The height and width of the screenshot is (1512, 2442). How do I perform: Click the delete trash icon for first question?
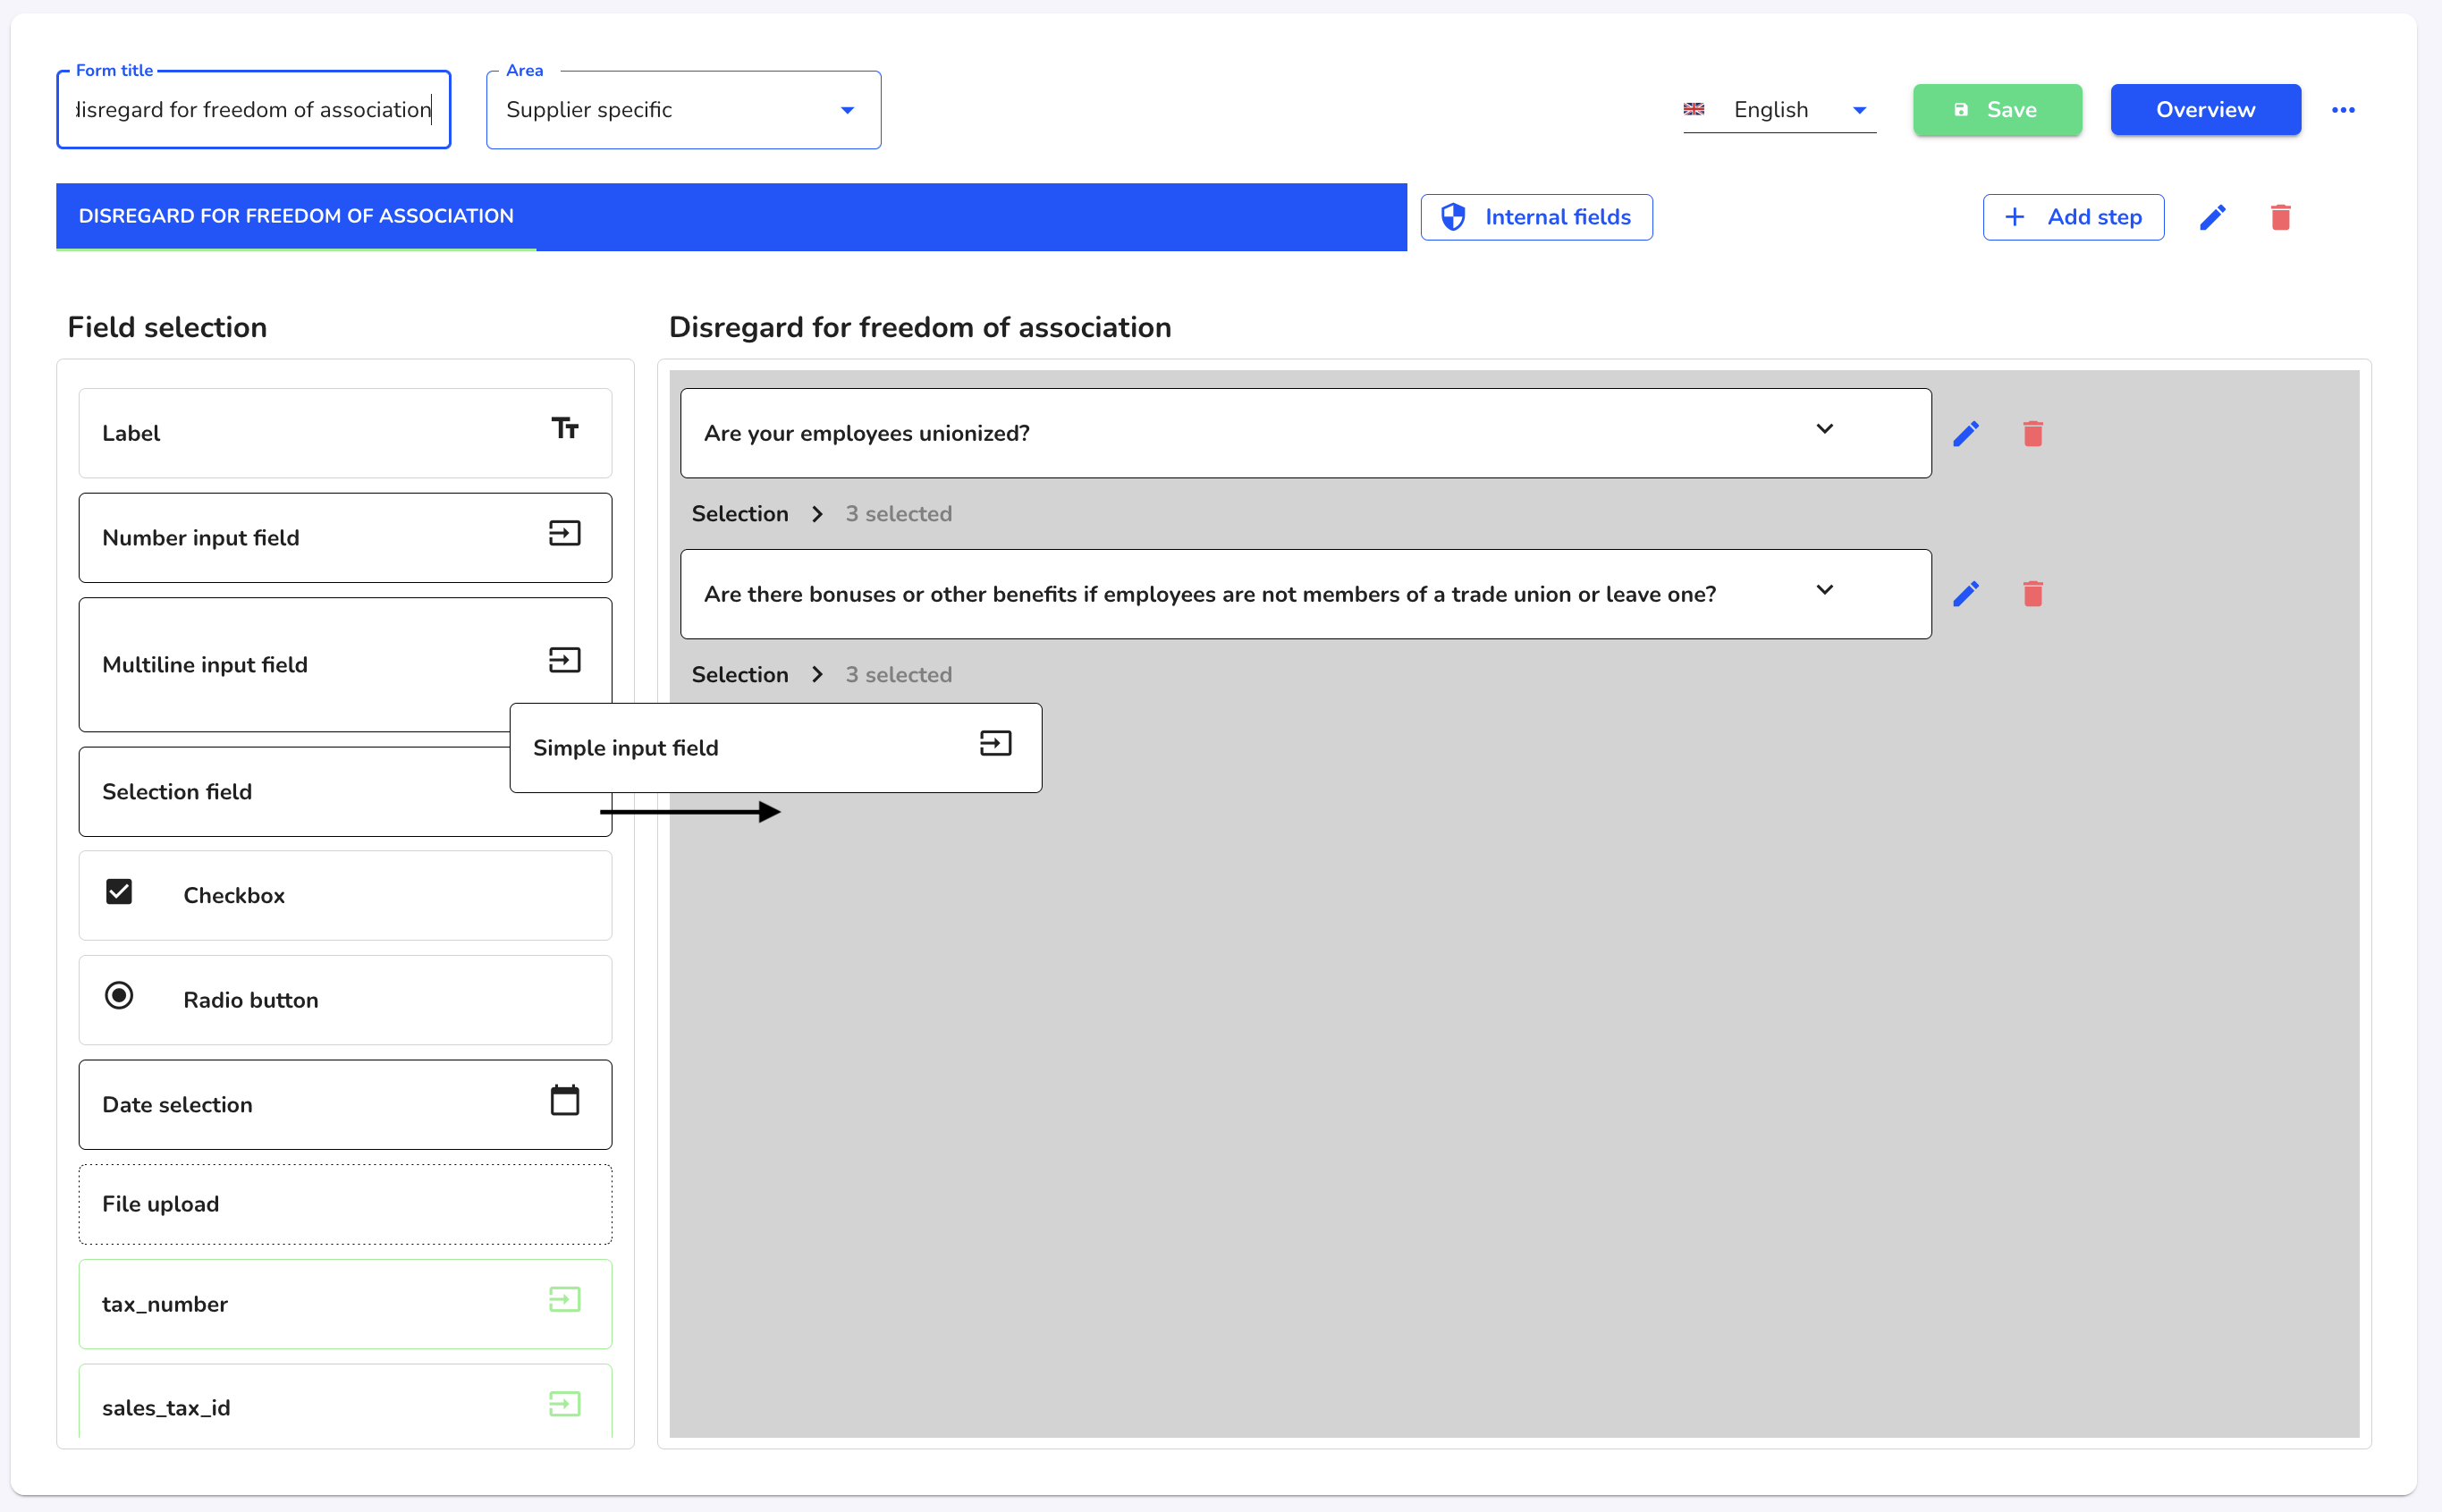pos(2032,433)
